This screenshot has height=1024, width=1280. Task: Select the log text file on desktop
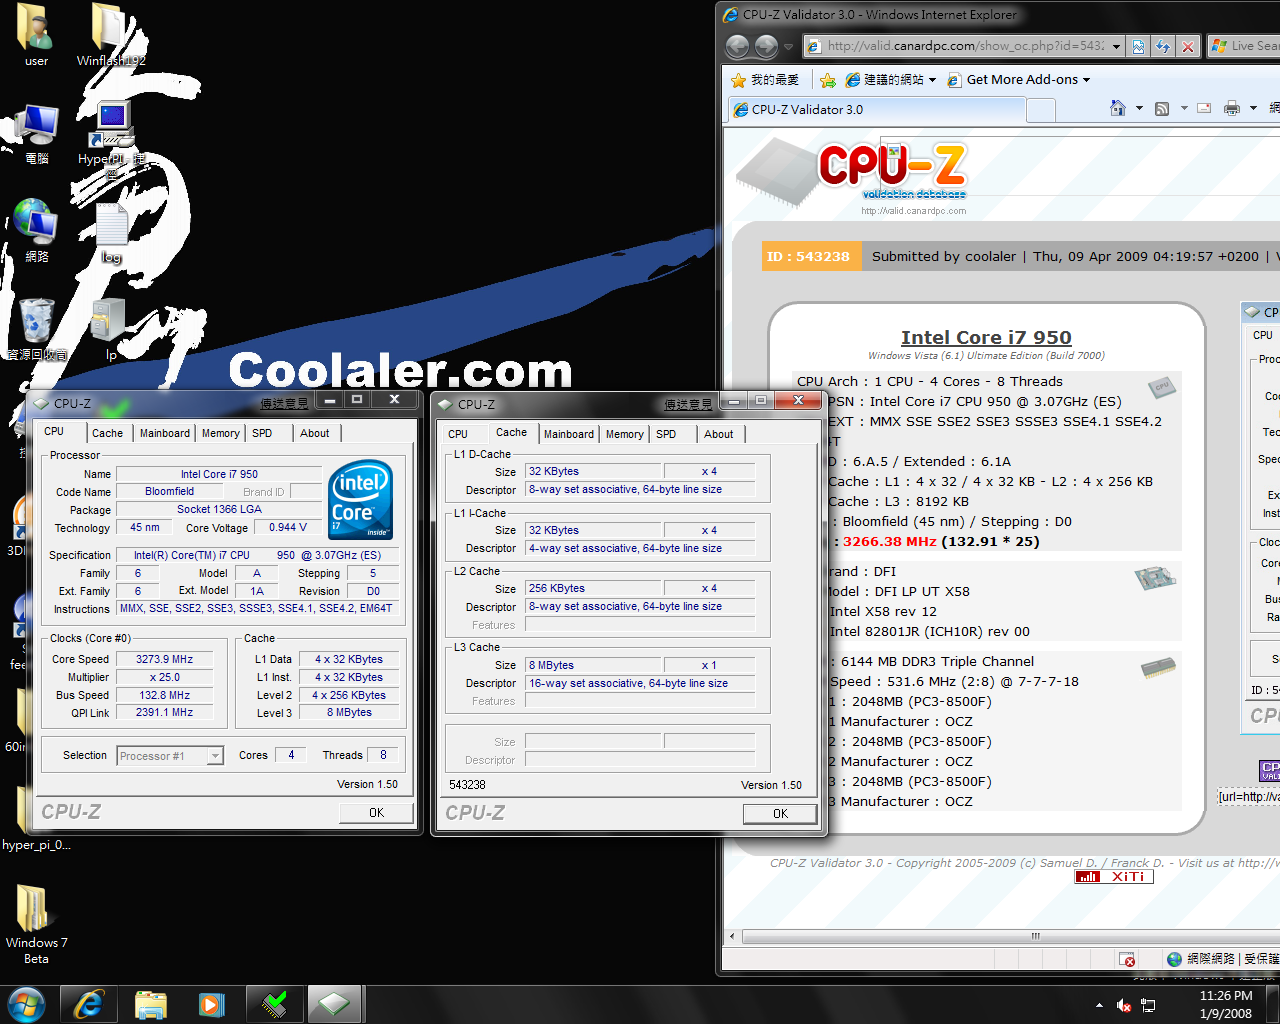pyautogui.click(x=111, y=233)
